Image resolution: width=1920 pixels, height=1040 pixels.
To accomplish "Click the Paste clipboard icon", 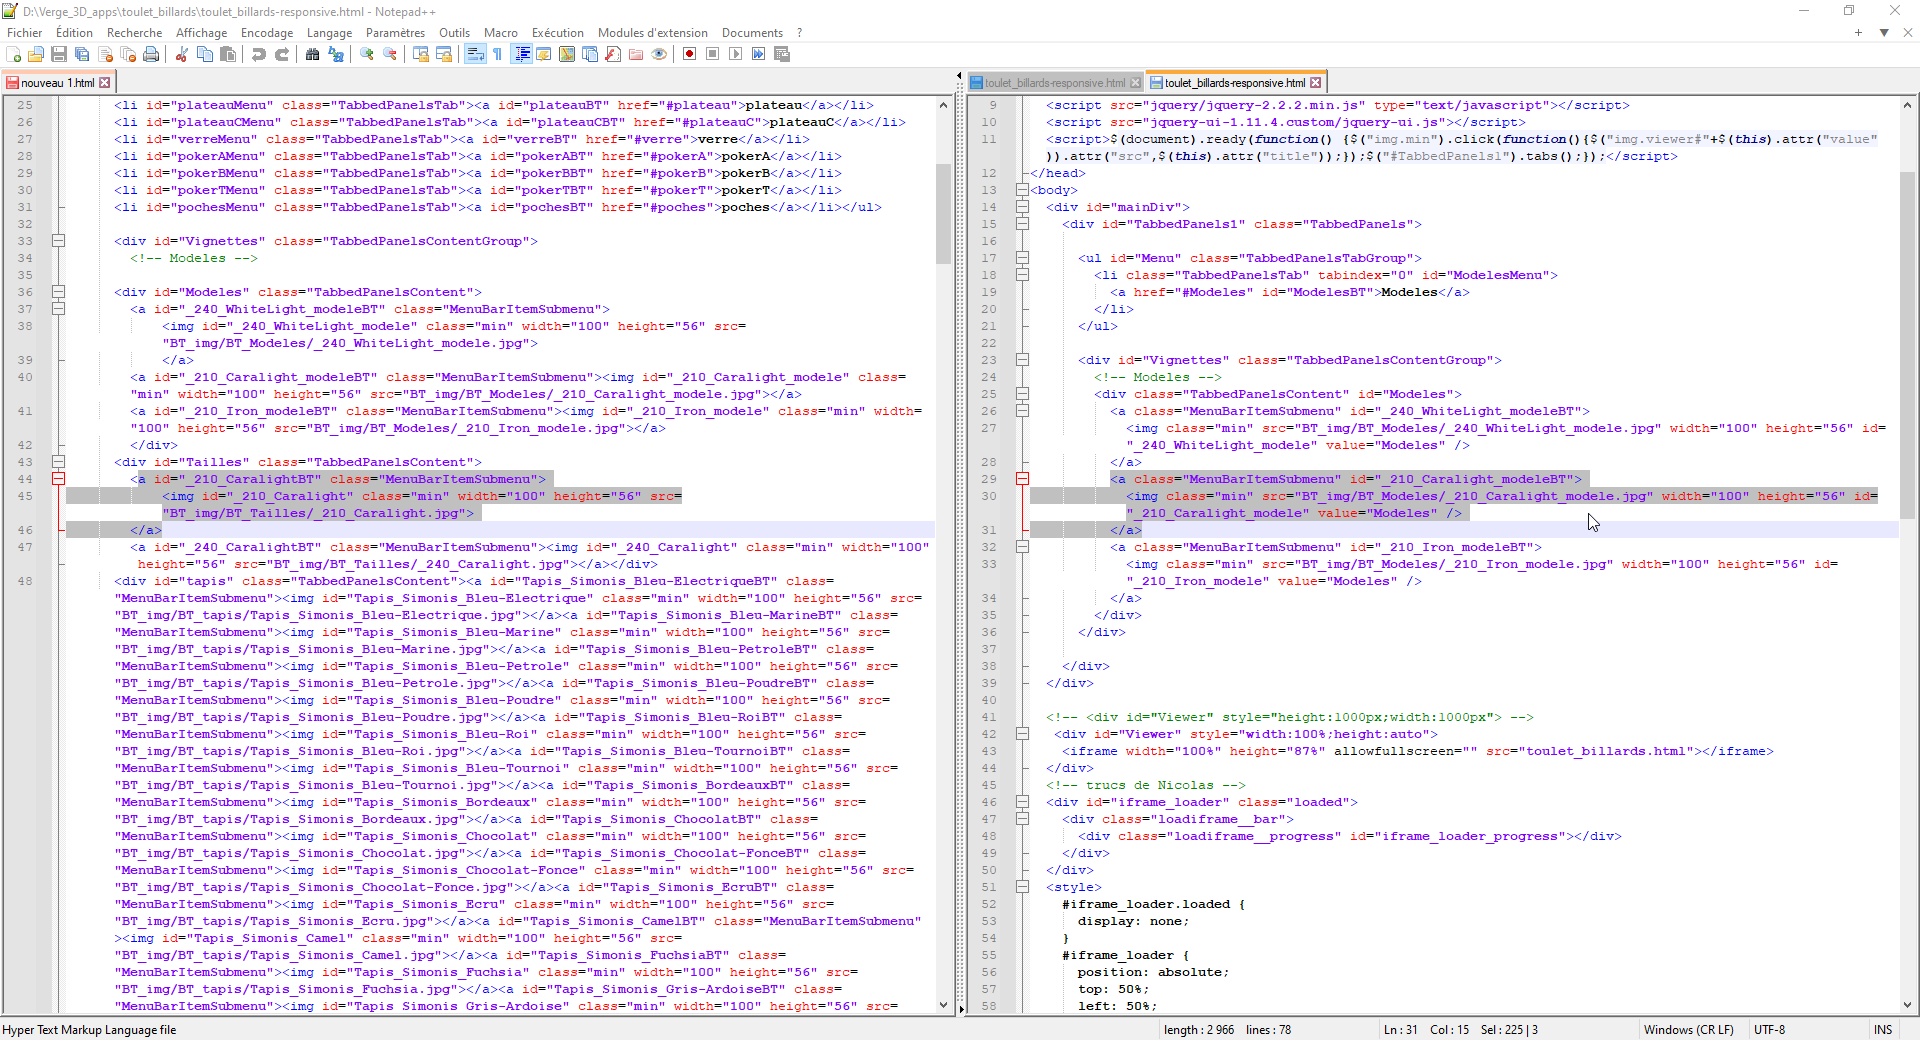I will pos(228,54).
